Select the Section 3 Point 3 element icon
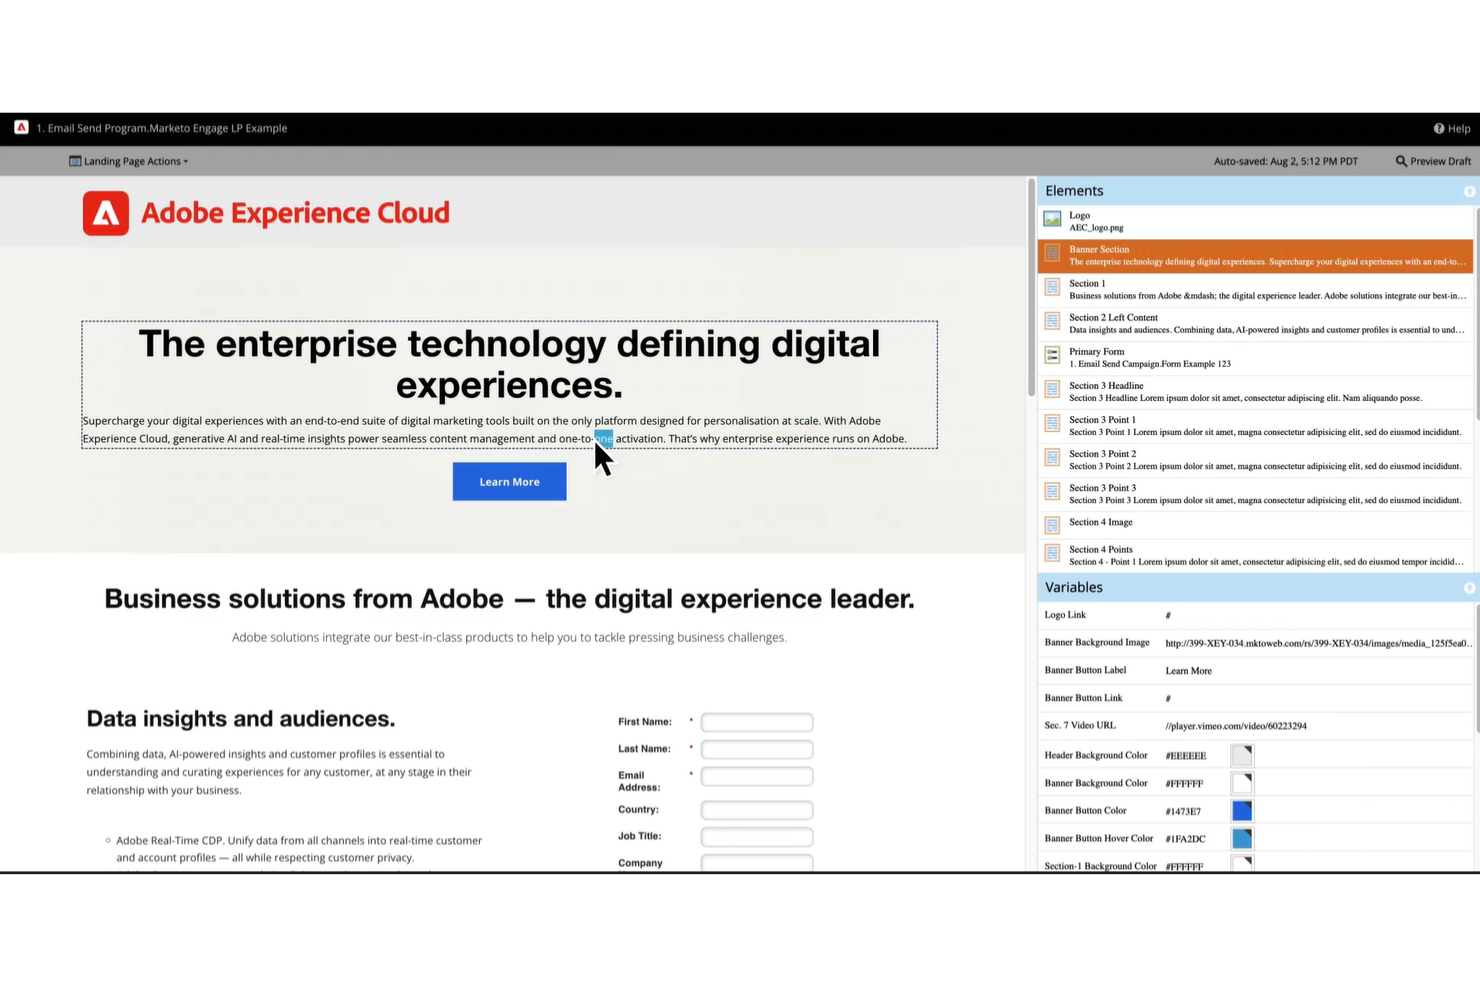This screenshot has height=987, width=1480. click(x=1052, y=492)
